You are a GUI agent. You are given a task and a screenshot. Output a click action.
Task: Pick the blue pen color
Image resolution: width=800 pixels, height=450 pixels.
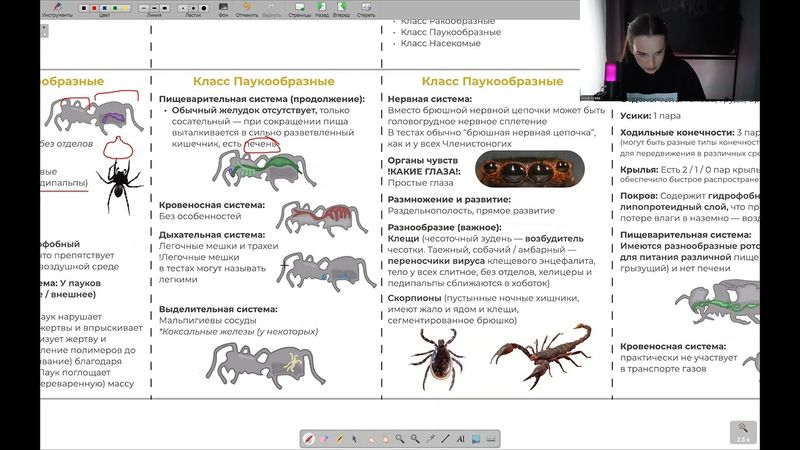(x=105, y=8)
